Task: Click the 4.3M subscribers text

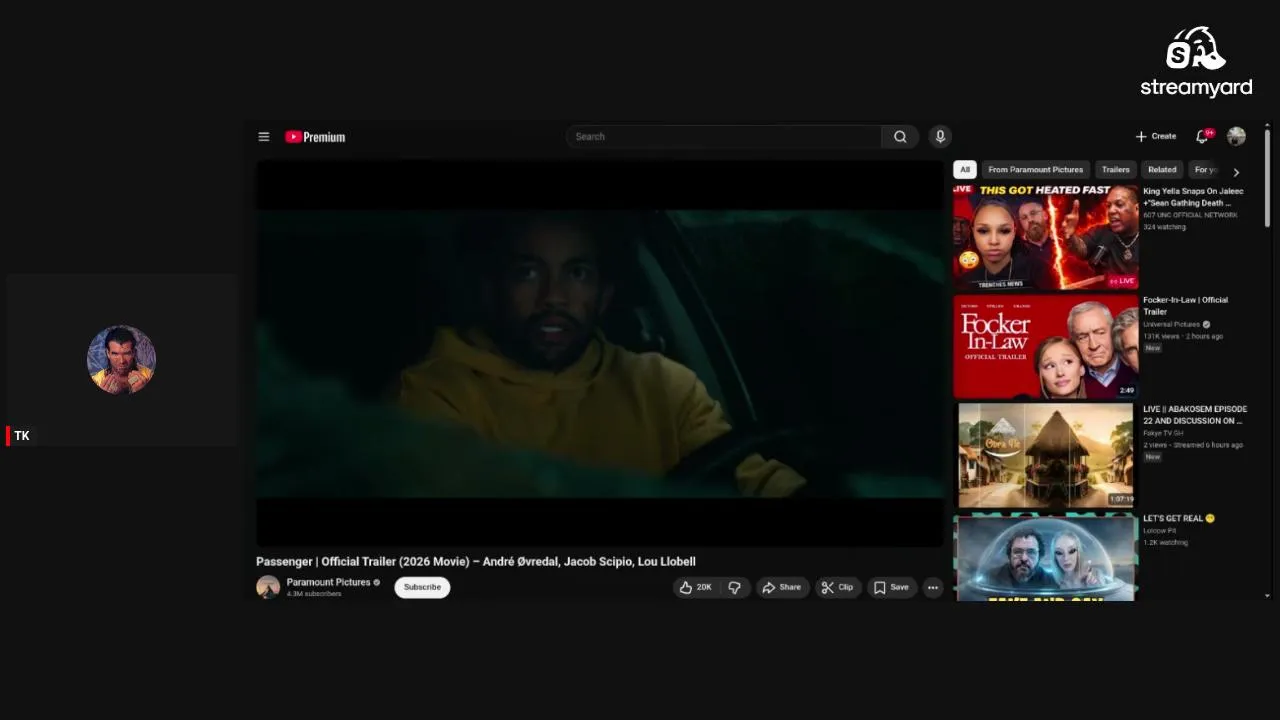Action: click(x=314, y=594)
